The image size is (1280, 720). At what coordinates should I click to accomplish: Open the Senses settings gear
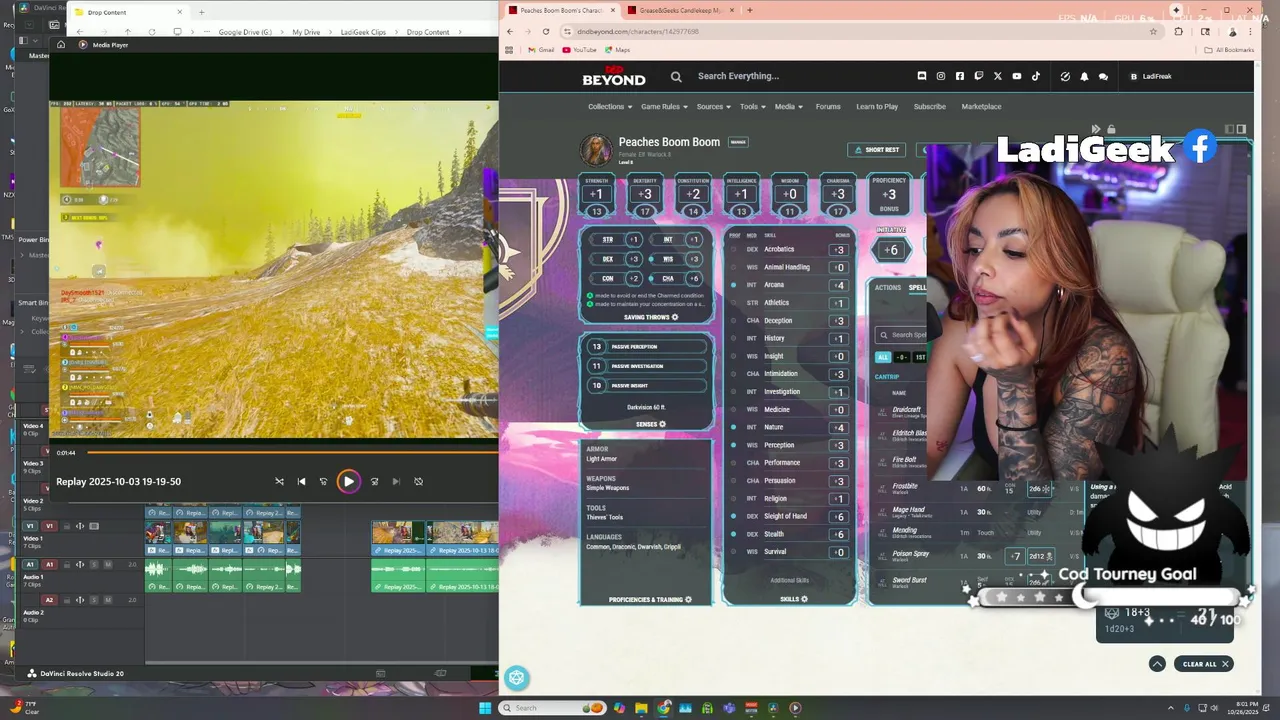662,424
